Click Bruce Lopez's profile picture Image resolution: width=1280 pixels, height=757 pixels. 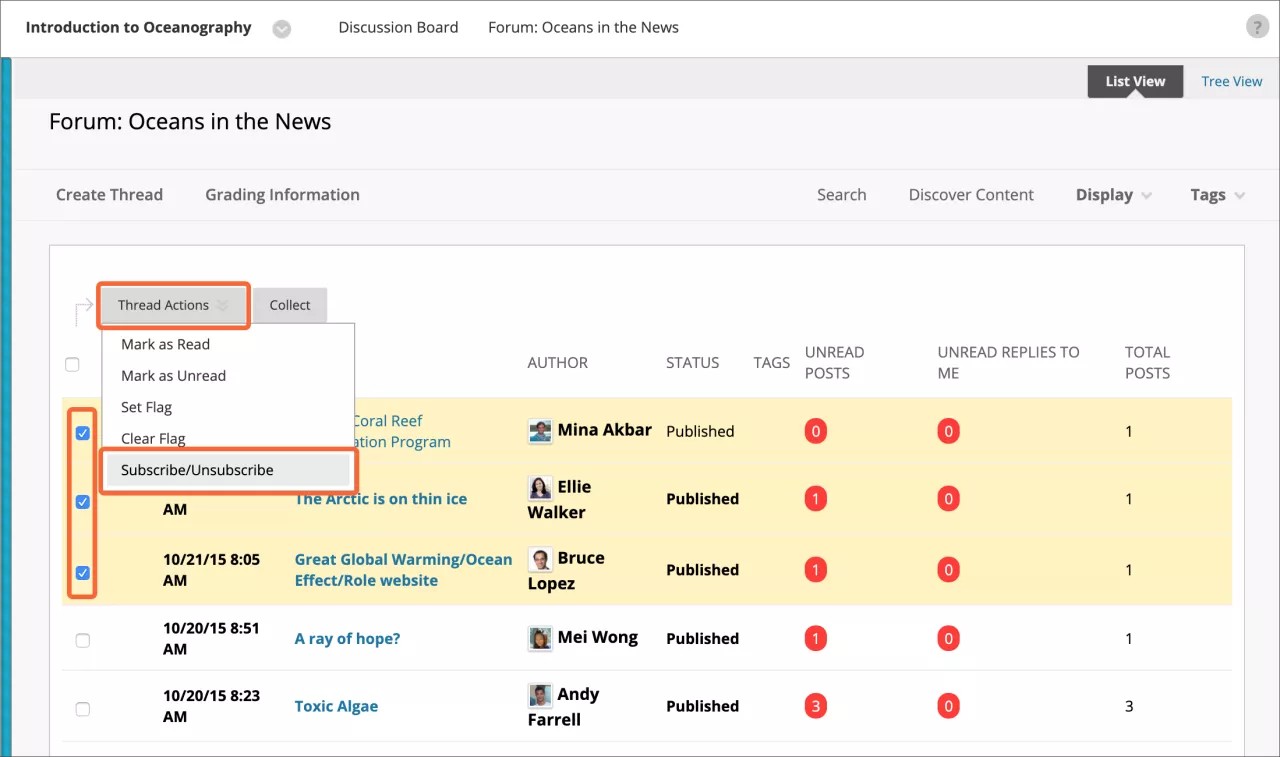[x=540, y=560]
